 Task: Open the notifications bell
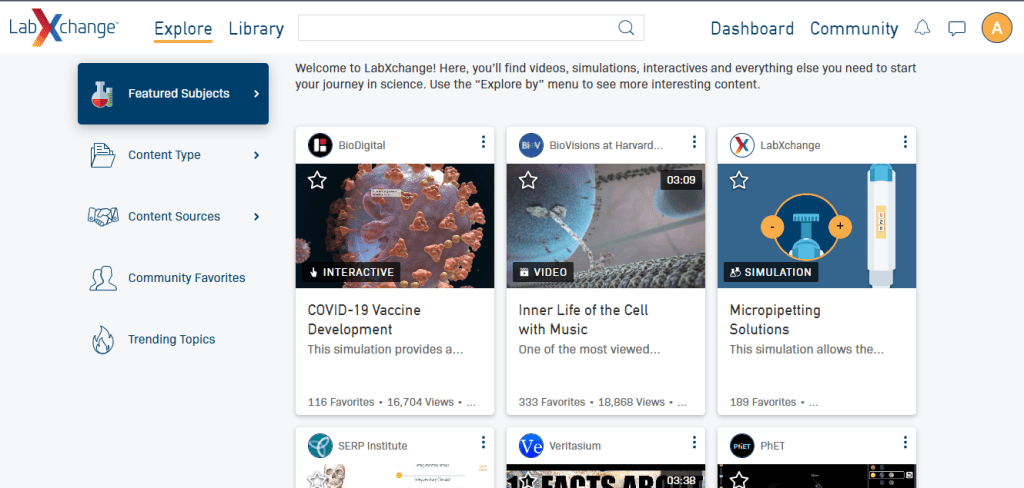(x=922, y=28)
